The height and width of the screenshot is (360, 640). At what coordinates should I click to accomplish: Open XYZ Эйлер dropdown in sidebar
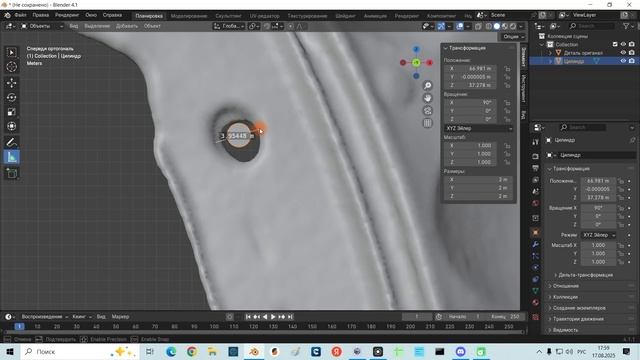[x=478, y=128]
